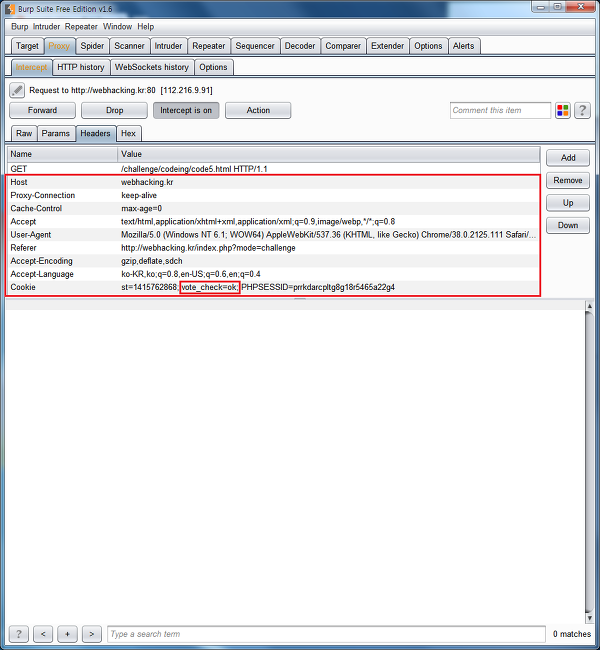
Task: Move the header Down
Action: [568, 225]
